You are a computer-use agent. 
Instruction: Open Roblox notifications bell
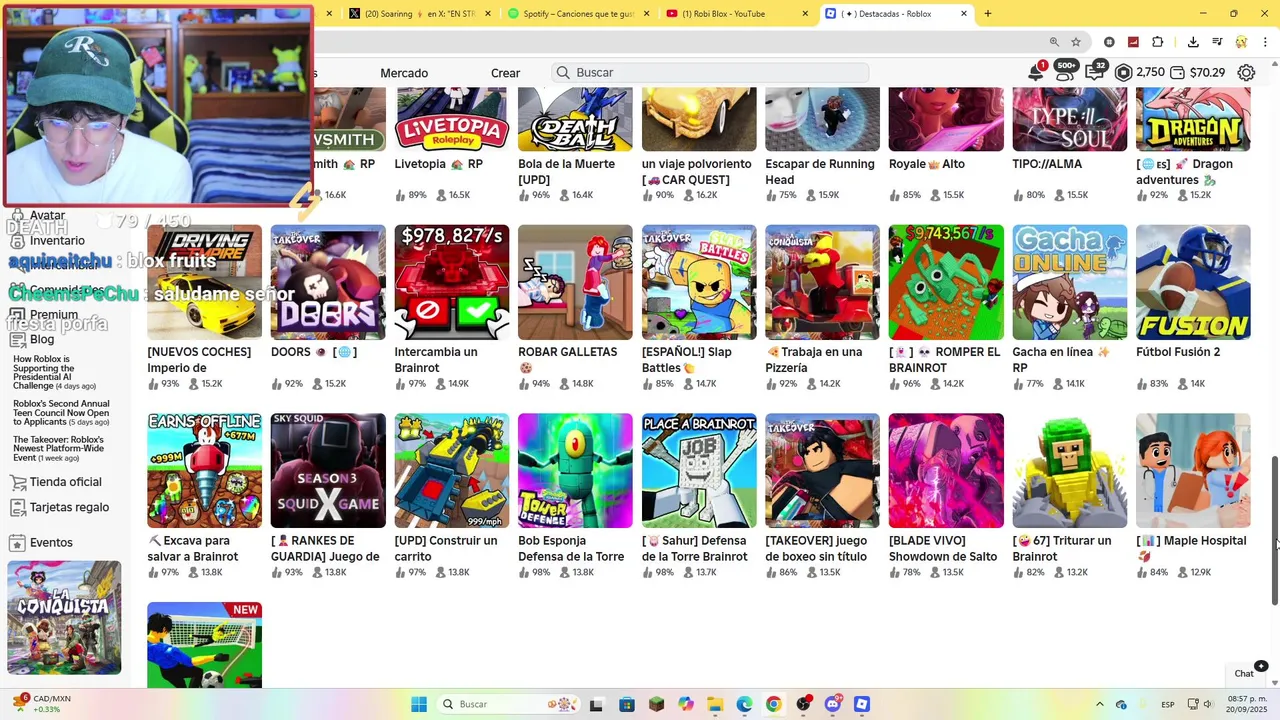(1036, 72)
